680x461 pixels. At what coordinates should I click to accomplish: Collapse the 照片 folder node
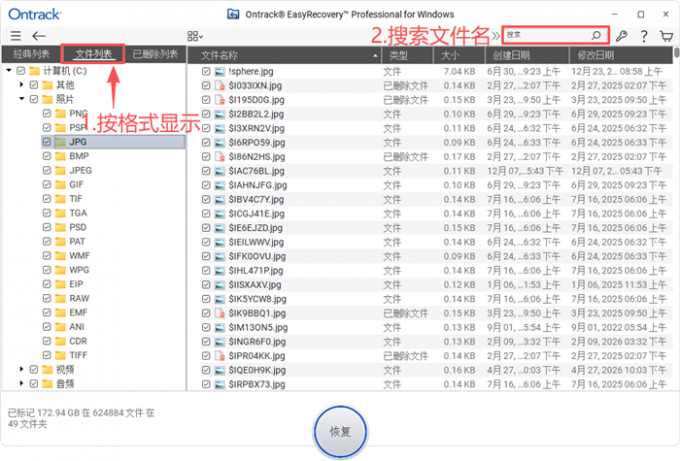[21, 99]
